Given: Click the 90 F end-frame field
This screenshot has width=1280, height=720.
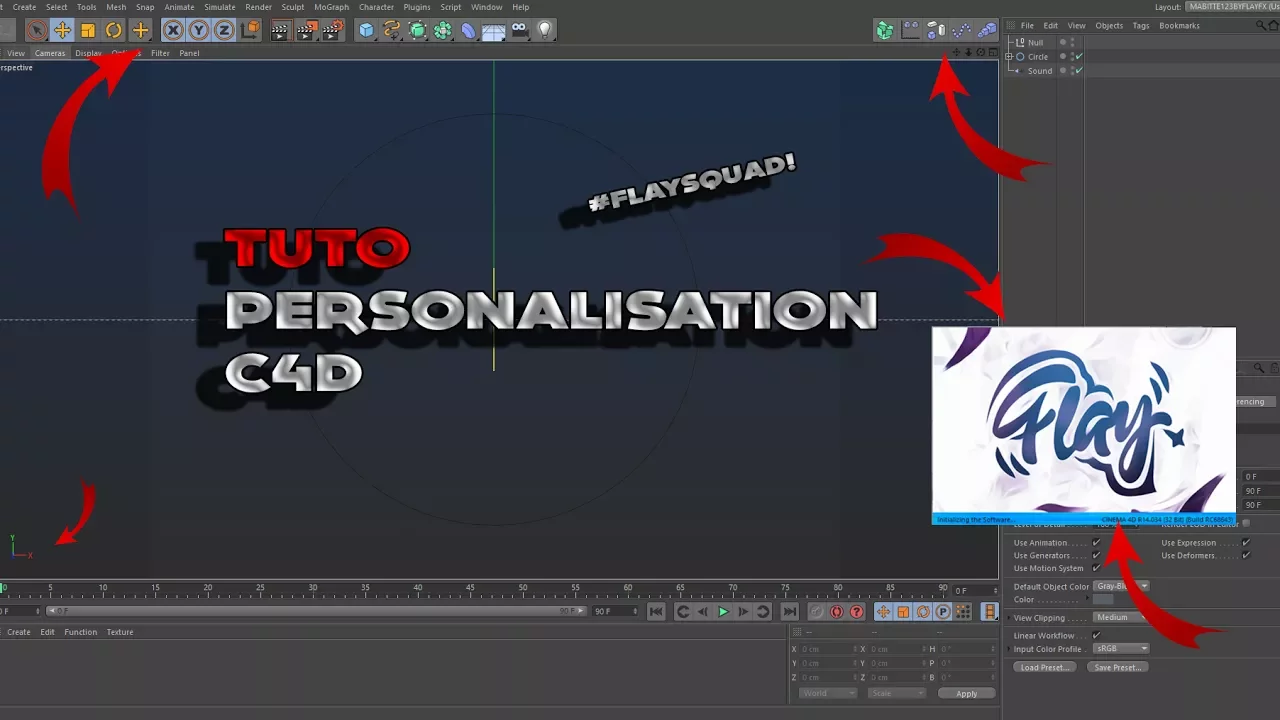Looking at the screenshot, I should (x=614, y=611).
